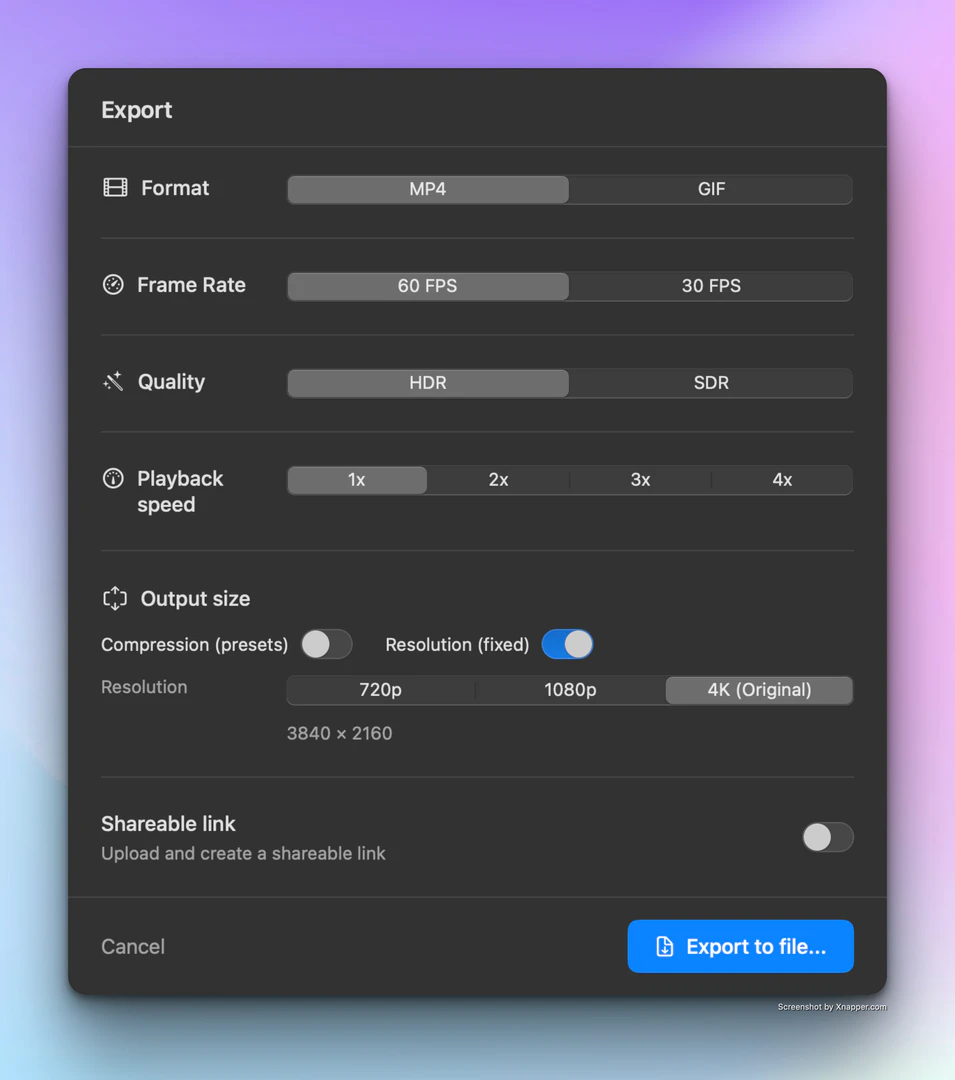Screen dimensions: 955x1080
Task: Click the document icon on Export to file button
Action: coord(664,946)
